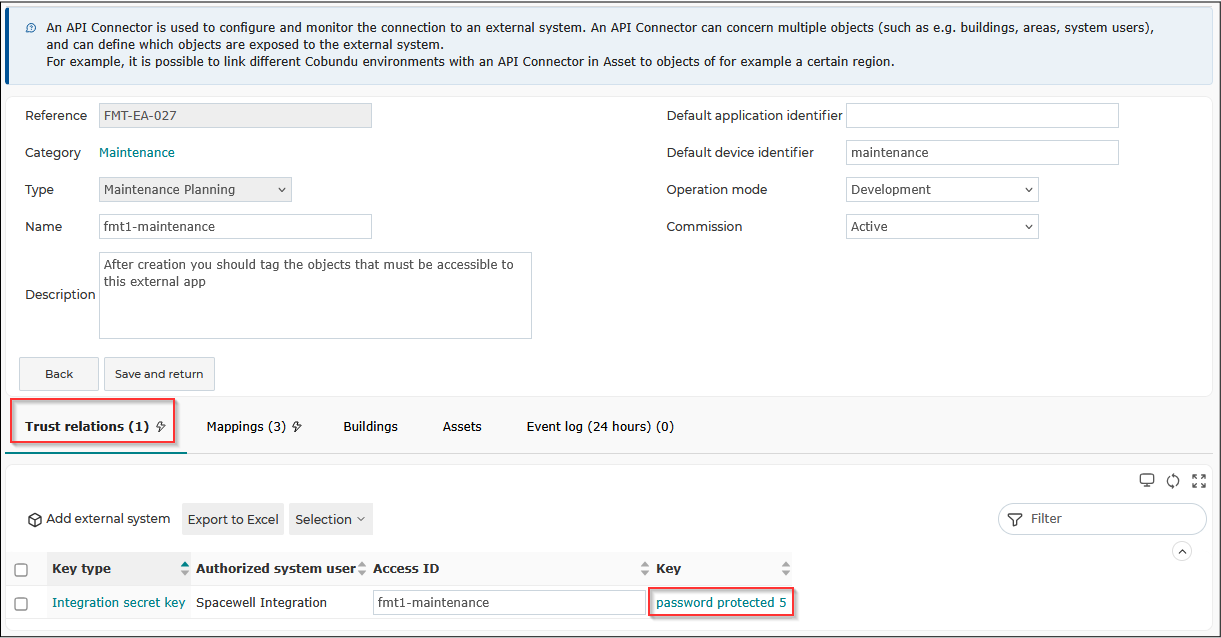The image size is (1221, 638).
Task: Sort by the Key type column arrows
Action: click(184, 569)
